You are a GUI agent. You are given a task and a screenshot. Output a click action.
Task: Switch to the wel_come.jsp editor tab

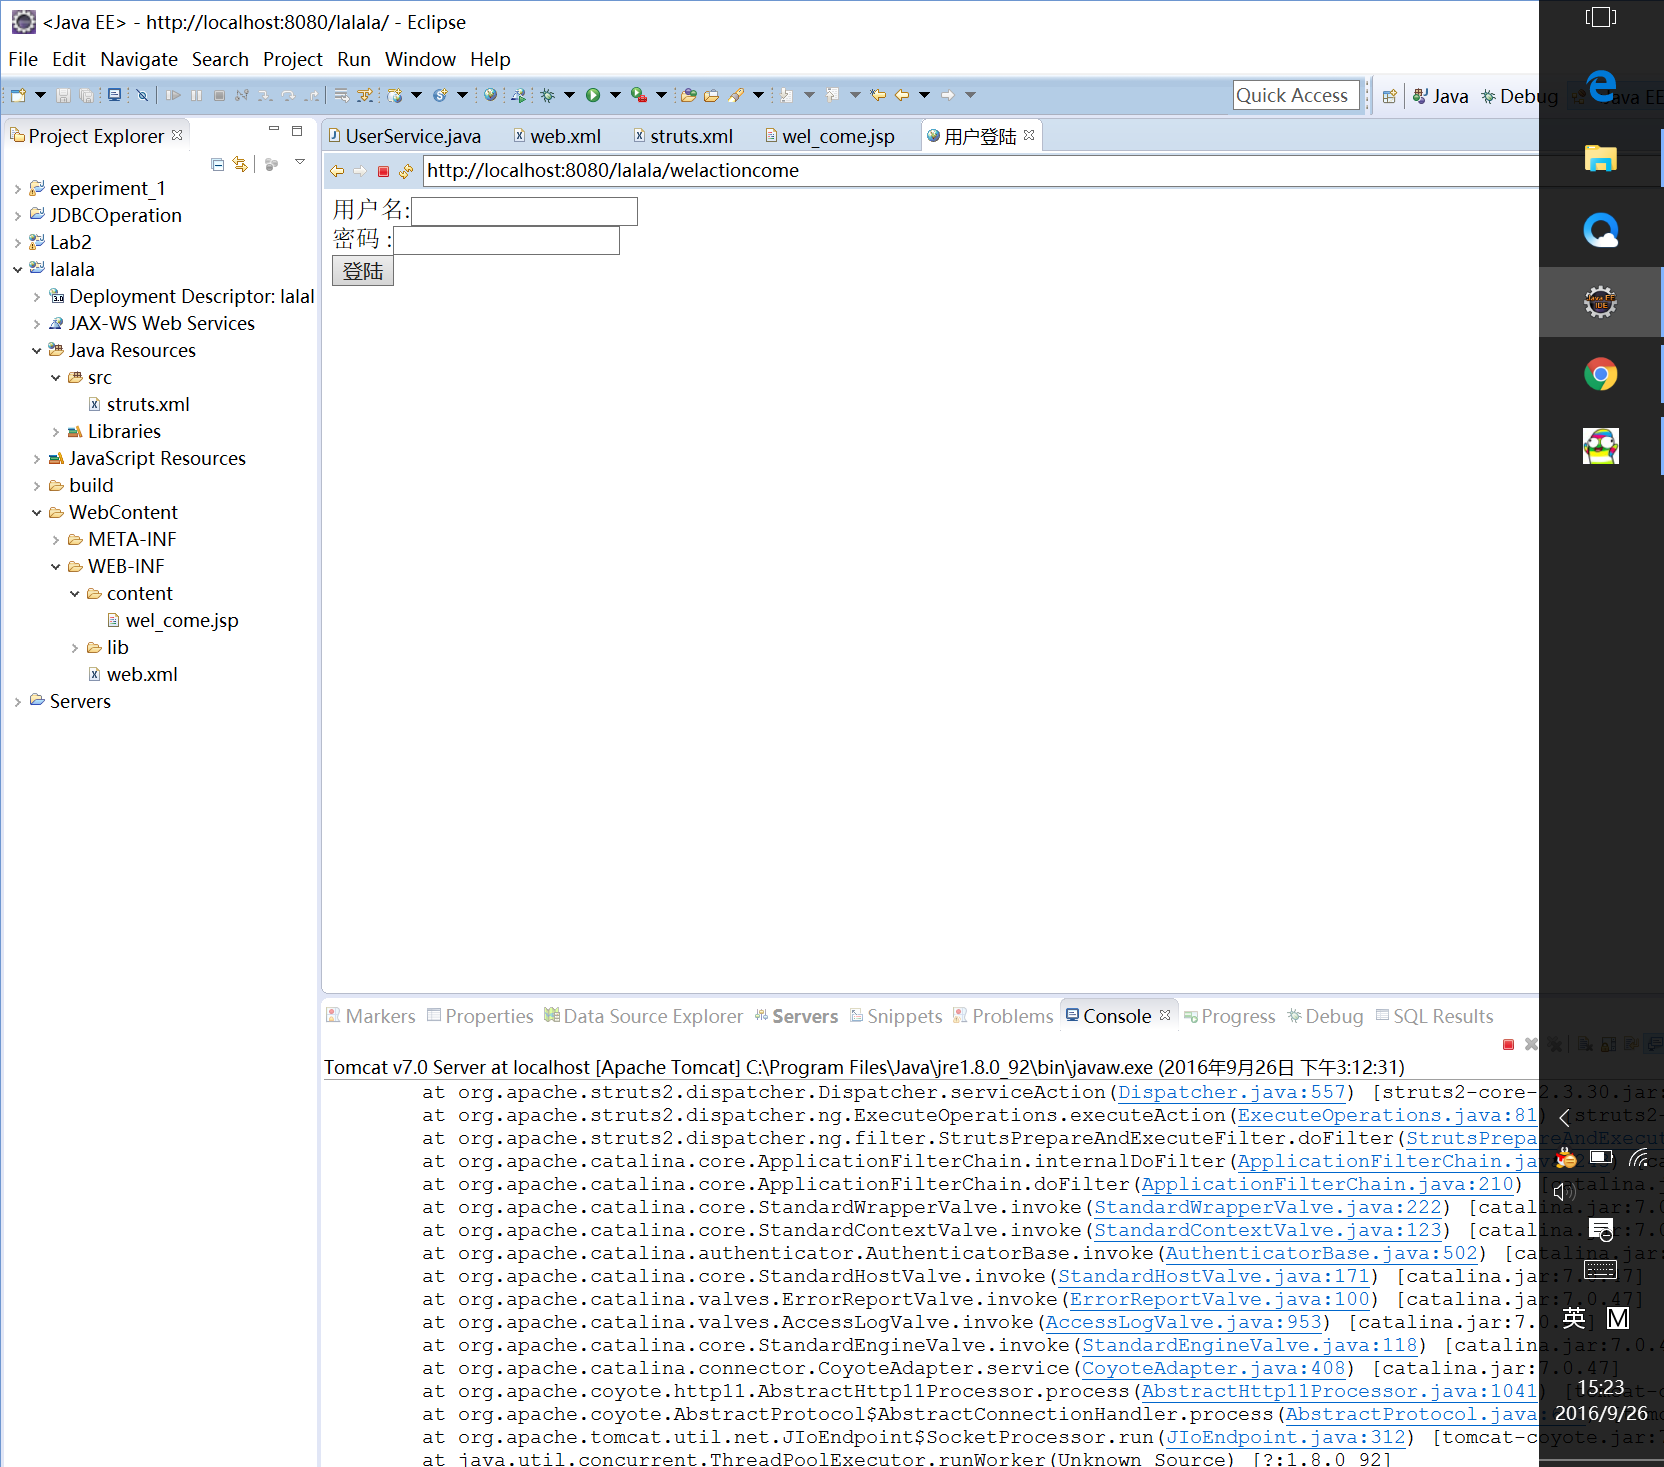point(830,136)
